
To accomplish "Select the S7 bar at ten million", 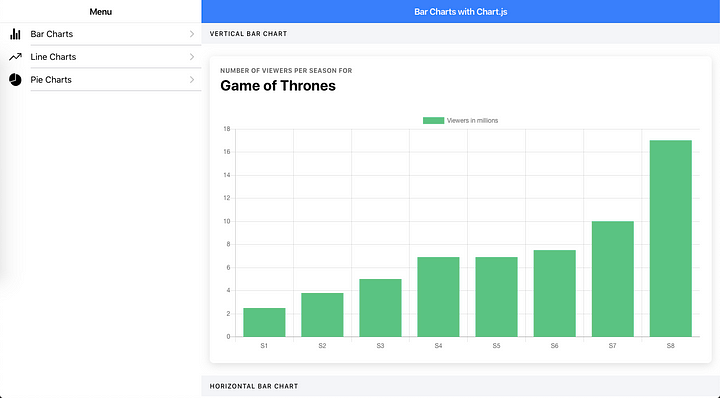I will [x=613, y=279].
